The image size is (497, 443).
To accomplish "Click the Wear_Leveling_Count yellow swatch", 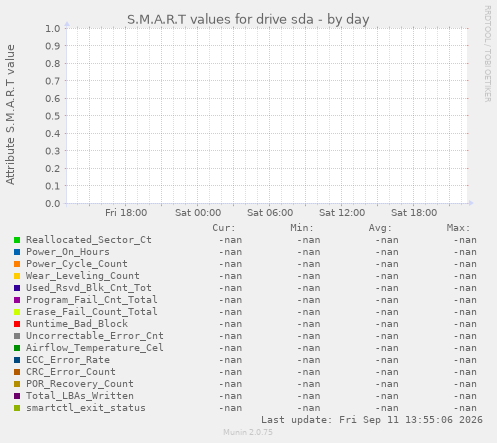I will (17, 276).
